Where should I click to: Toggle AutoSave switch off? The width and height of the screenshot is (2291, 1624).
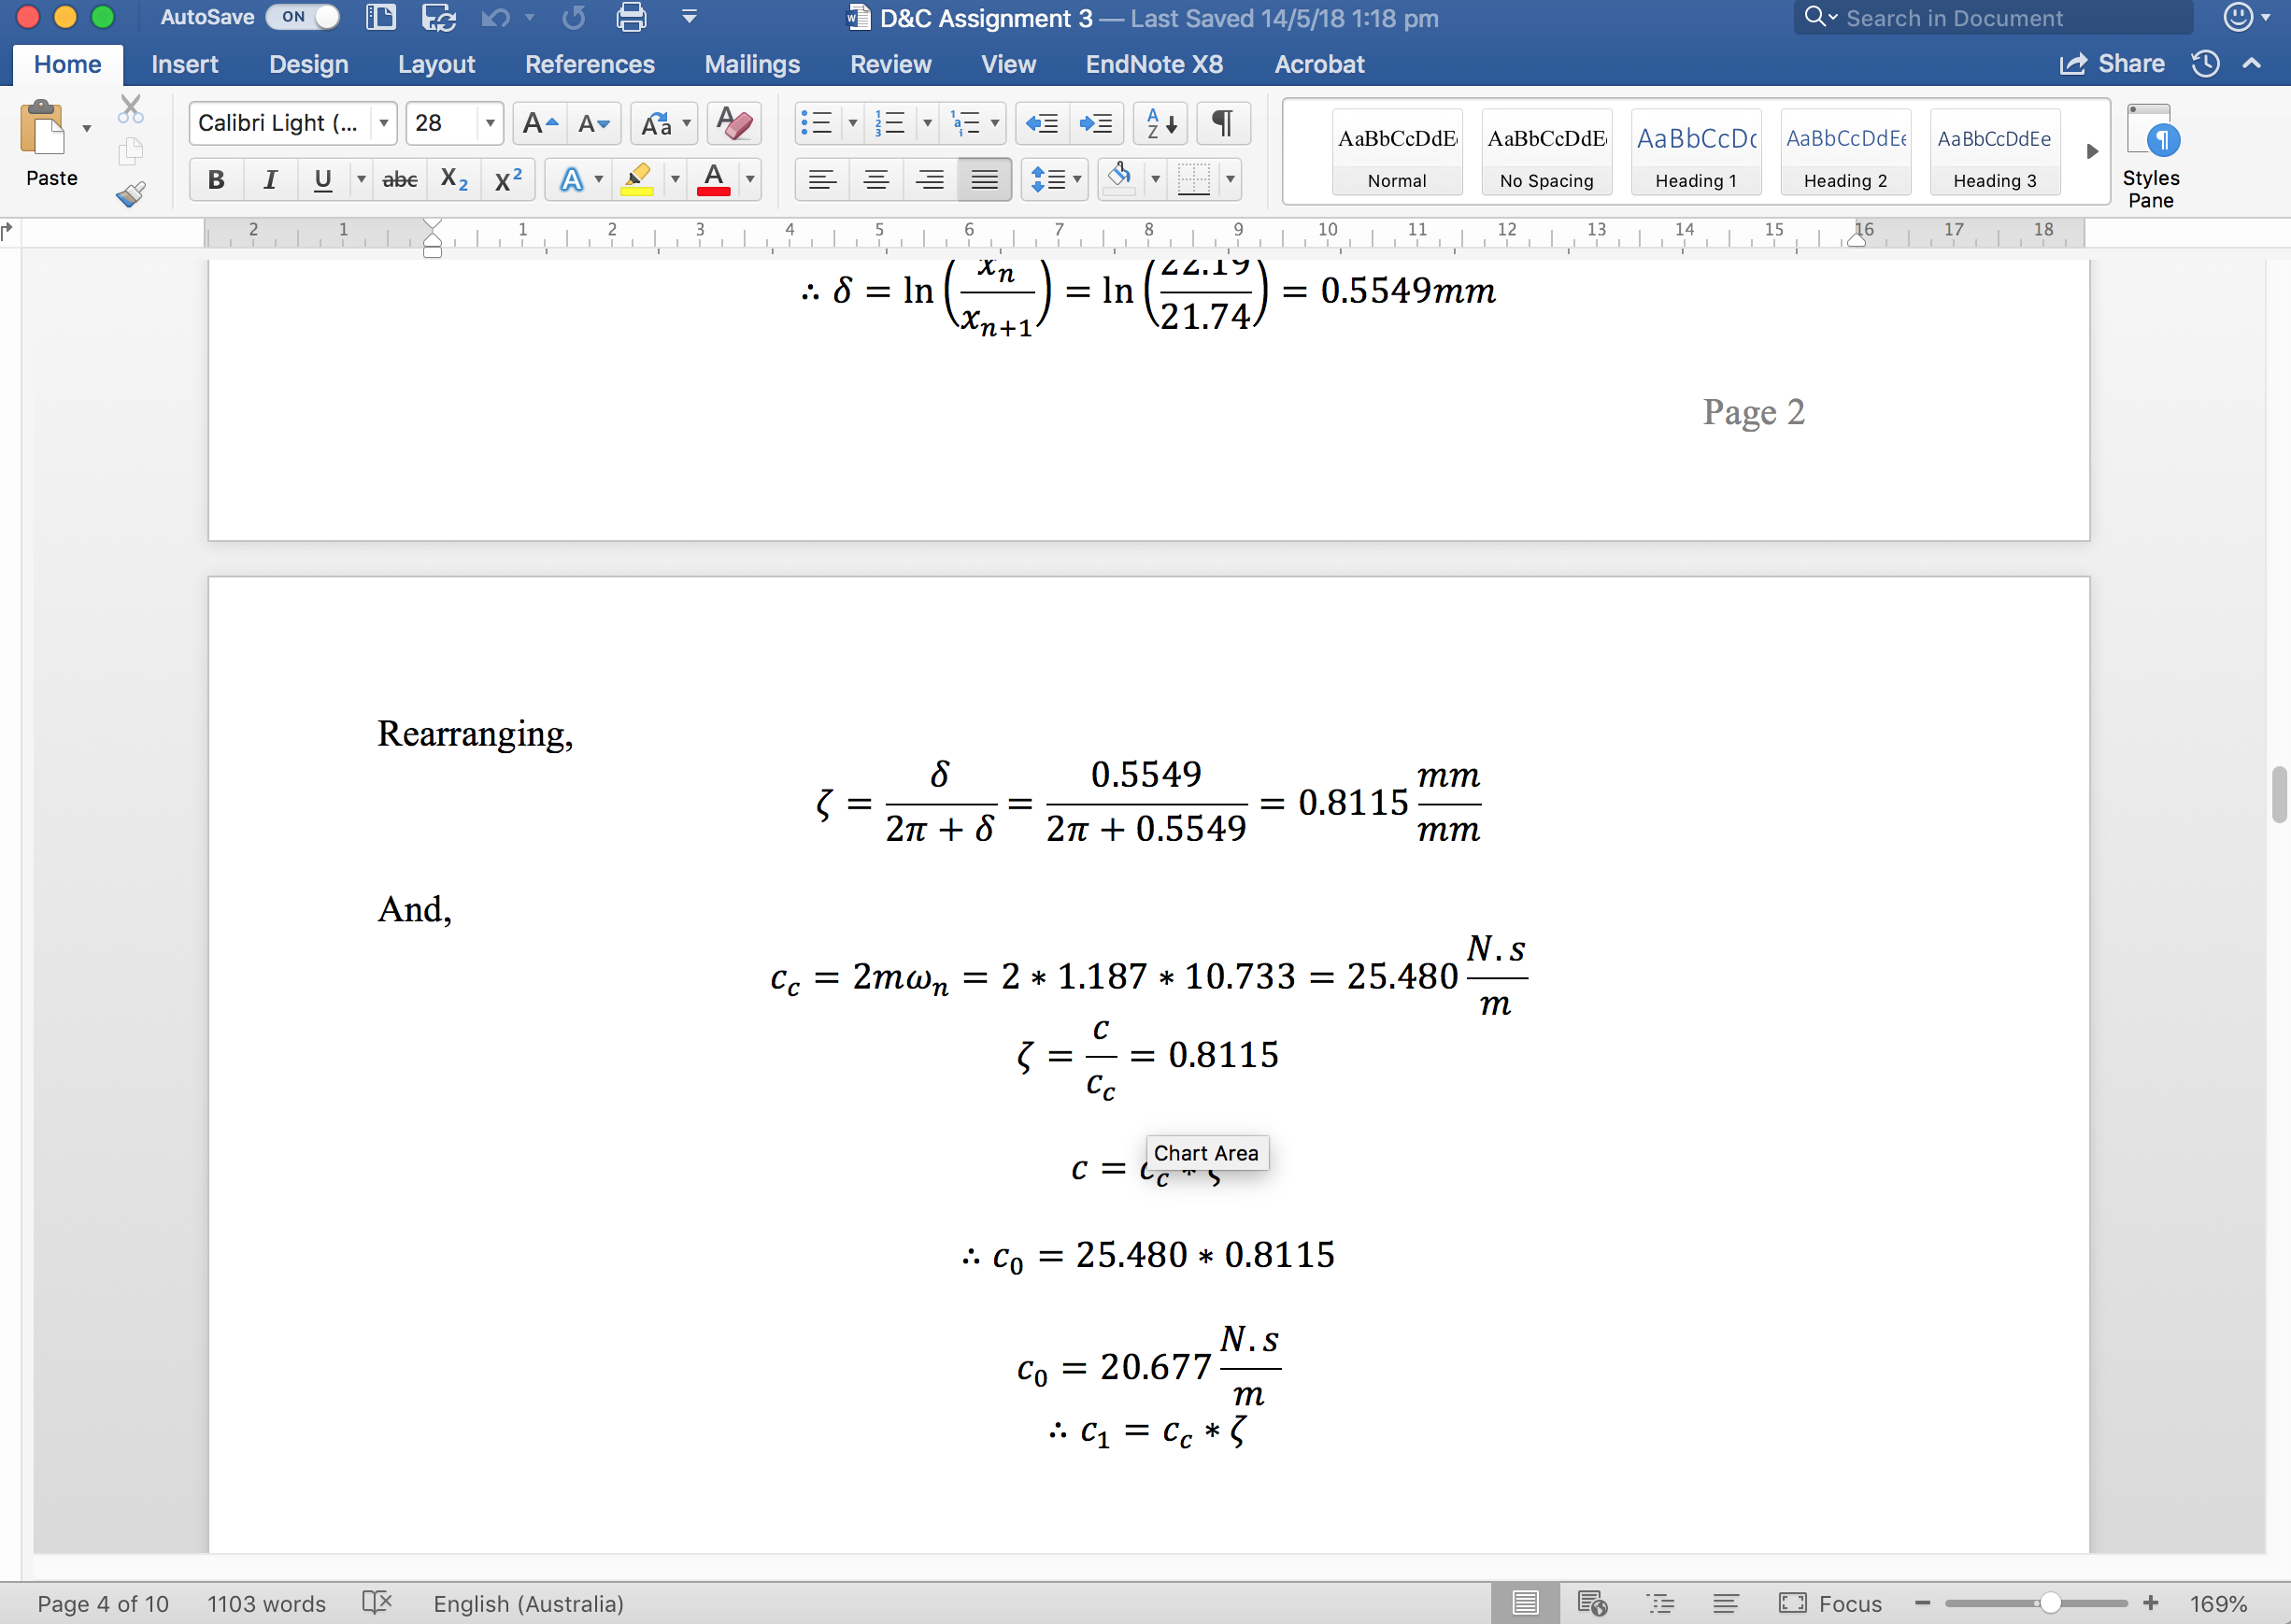(x=303, y=17)
